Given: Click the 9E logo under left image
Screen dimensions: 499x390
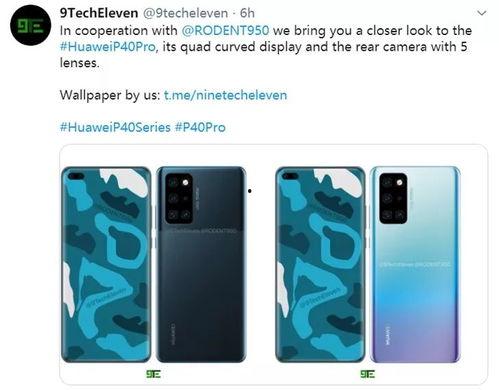Looking at the screenshot, I should 153,374.
